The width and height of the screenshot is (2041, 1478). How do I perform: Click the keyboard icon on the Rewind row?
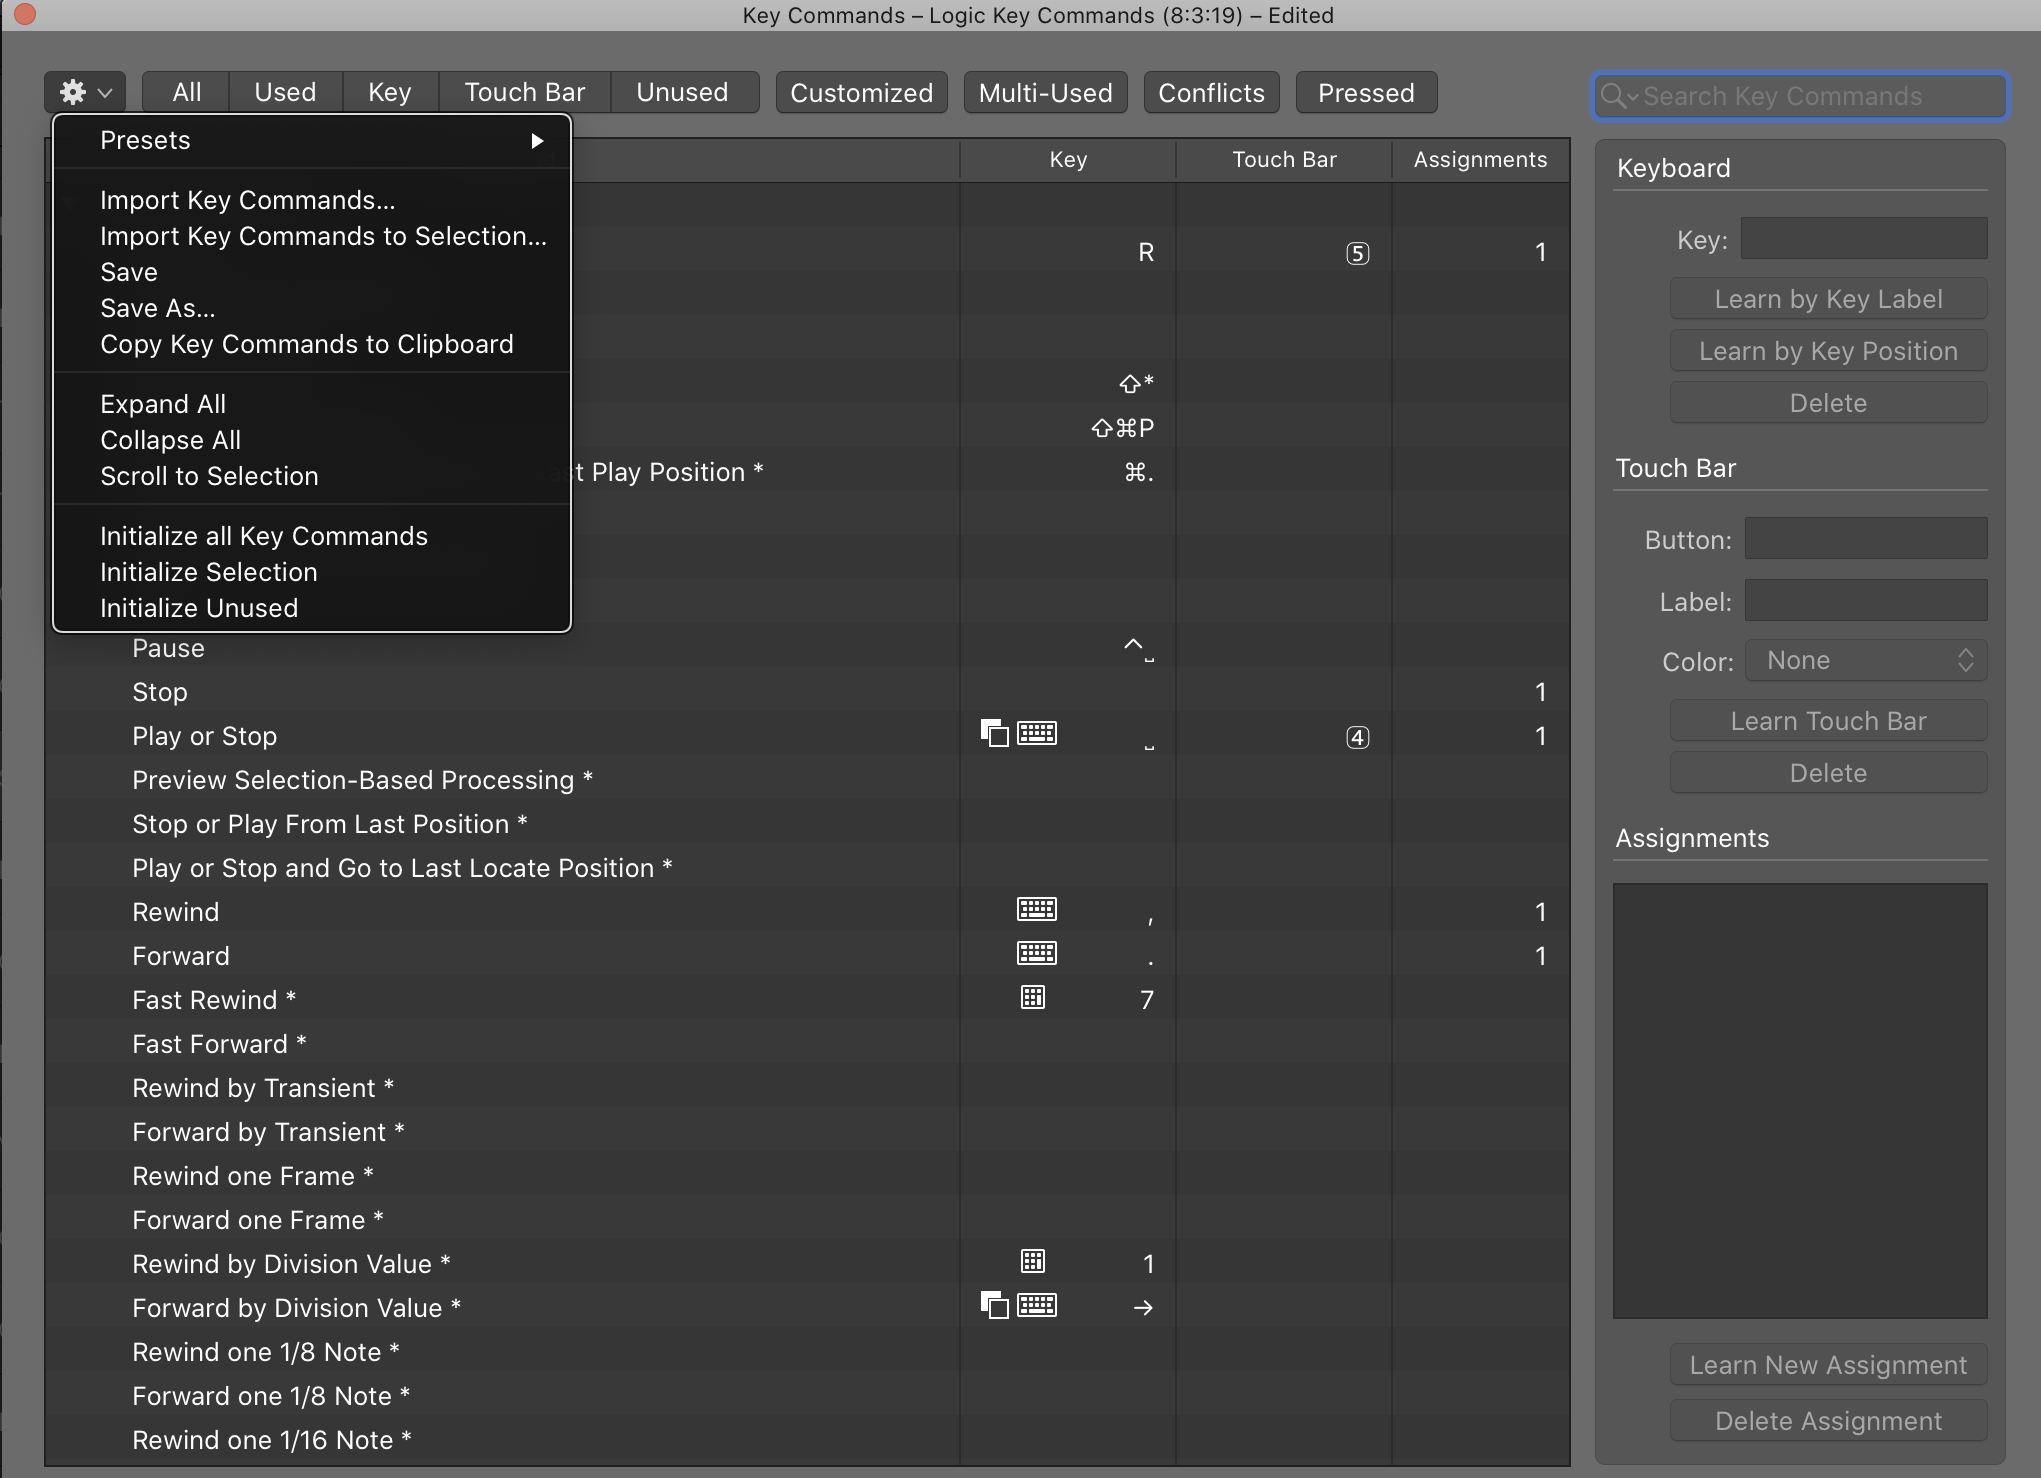click(1037, 909)
